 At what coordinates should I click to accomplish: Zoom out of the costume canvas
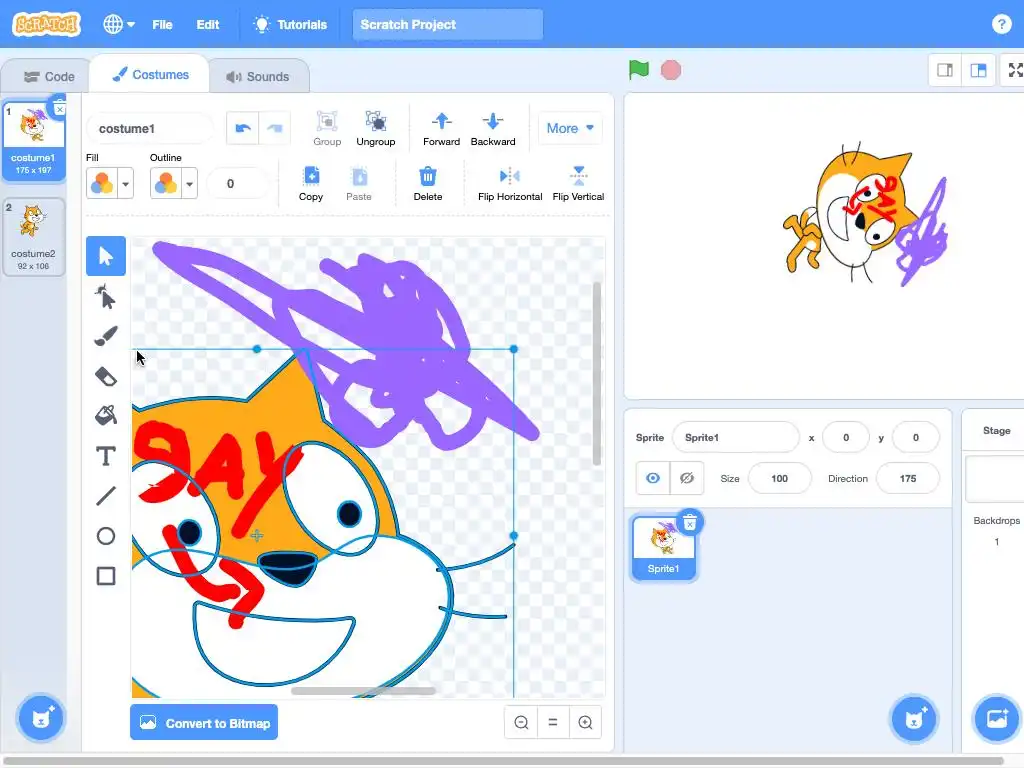tap(521, 722)
